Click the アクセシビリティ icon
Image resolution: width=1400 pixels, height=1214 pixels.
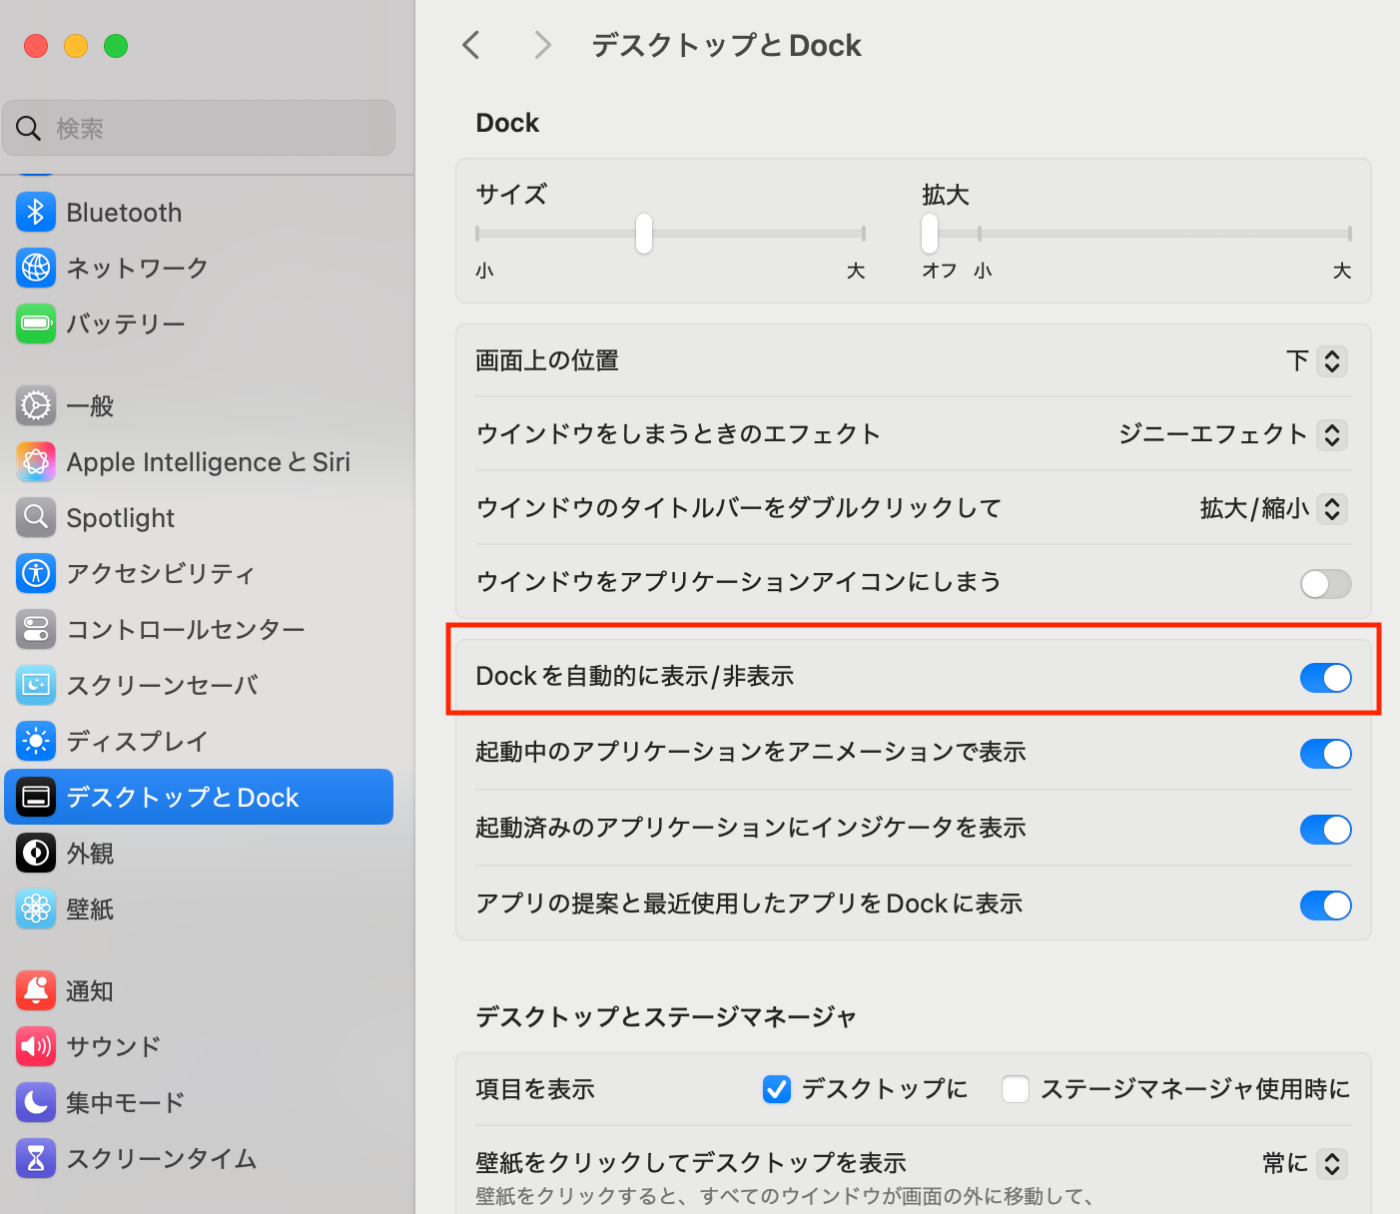[x=36, y=573]
